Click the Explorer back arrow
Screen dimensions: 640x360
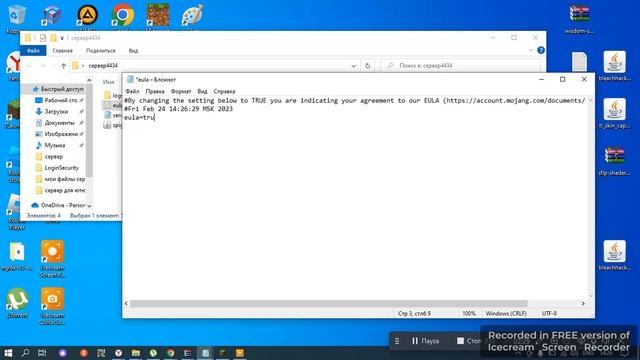click(29, 66)
